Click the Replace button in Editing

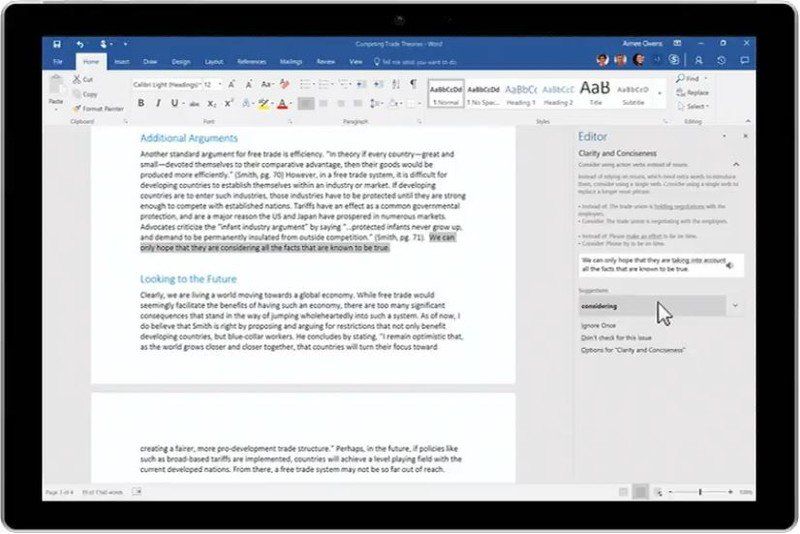click(692, 92)
